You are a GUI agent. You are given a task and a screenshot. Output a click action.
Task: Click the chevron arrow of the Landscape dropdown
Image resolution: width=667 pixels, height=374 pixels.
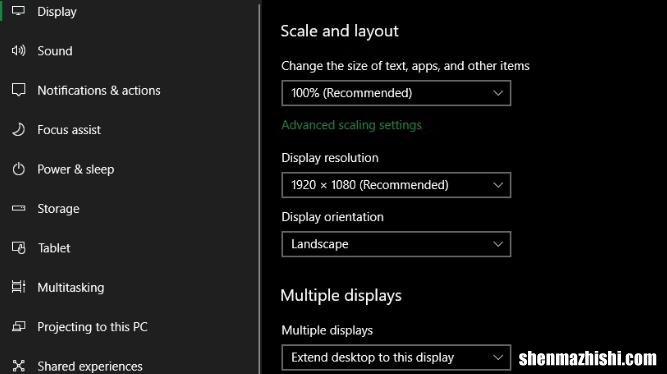coord(498,244)
